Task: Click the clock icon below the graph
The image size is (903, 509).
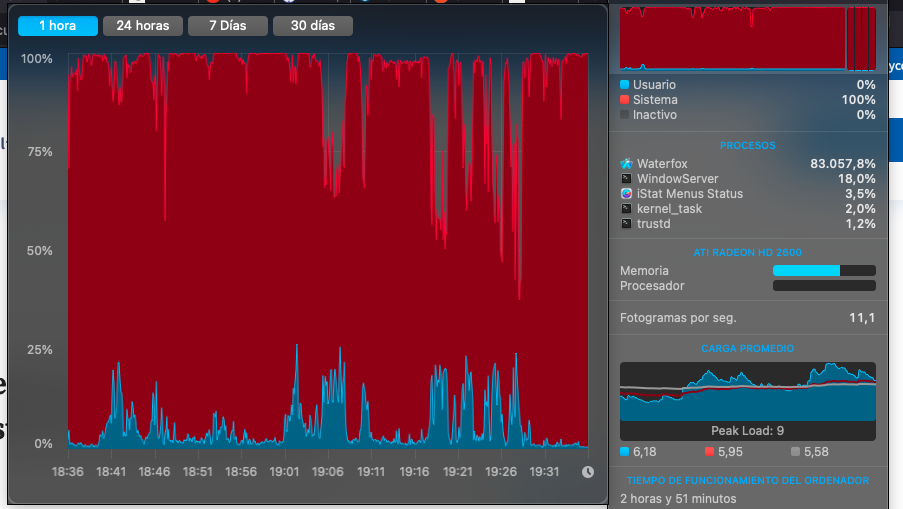Action: (x=587, y=472)
